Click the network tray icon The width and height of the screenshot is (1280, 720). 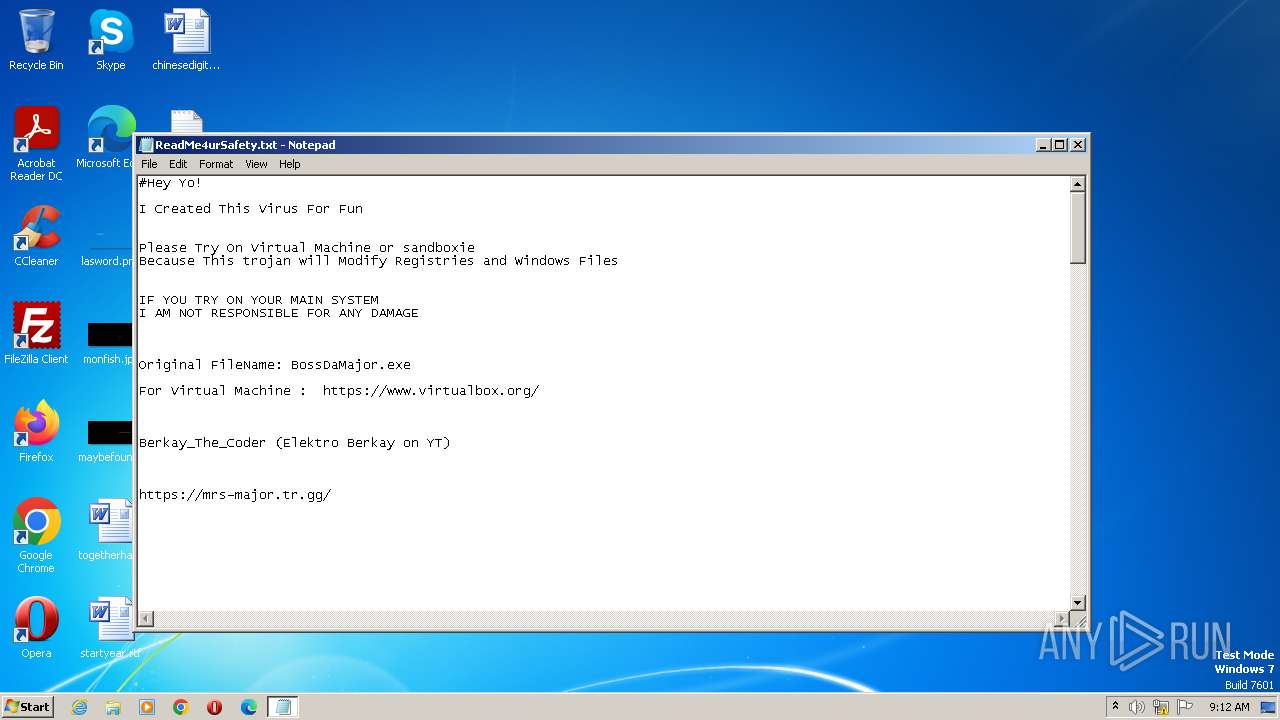pos(1161,707)
